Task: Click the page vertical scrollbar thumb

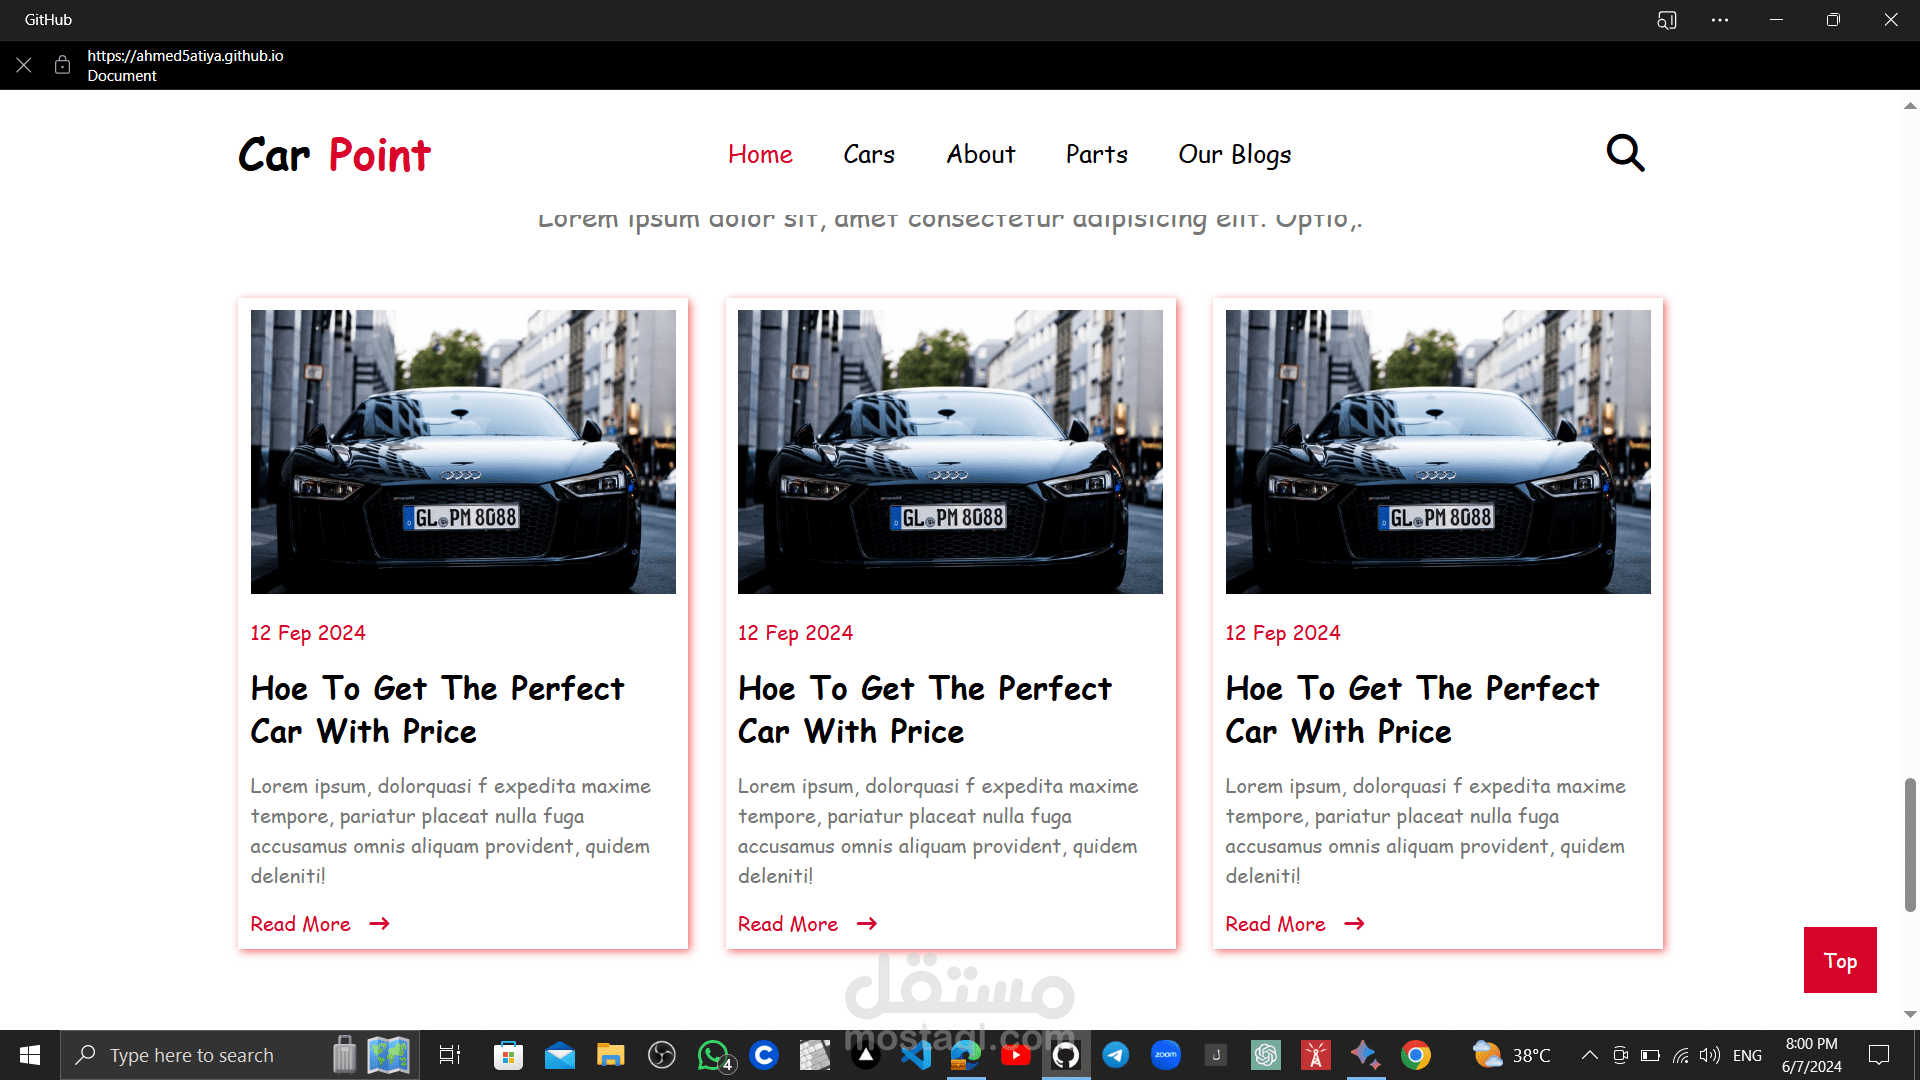Action: [1910, 843]
